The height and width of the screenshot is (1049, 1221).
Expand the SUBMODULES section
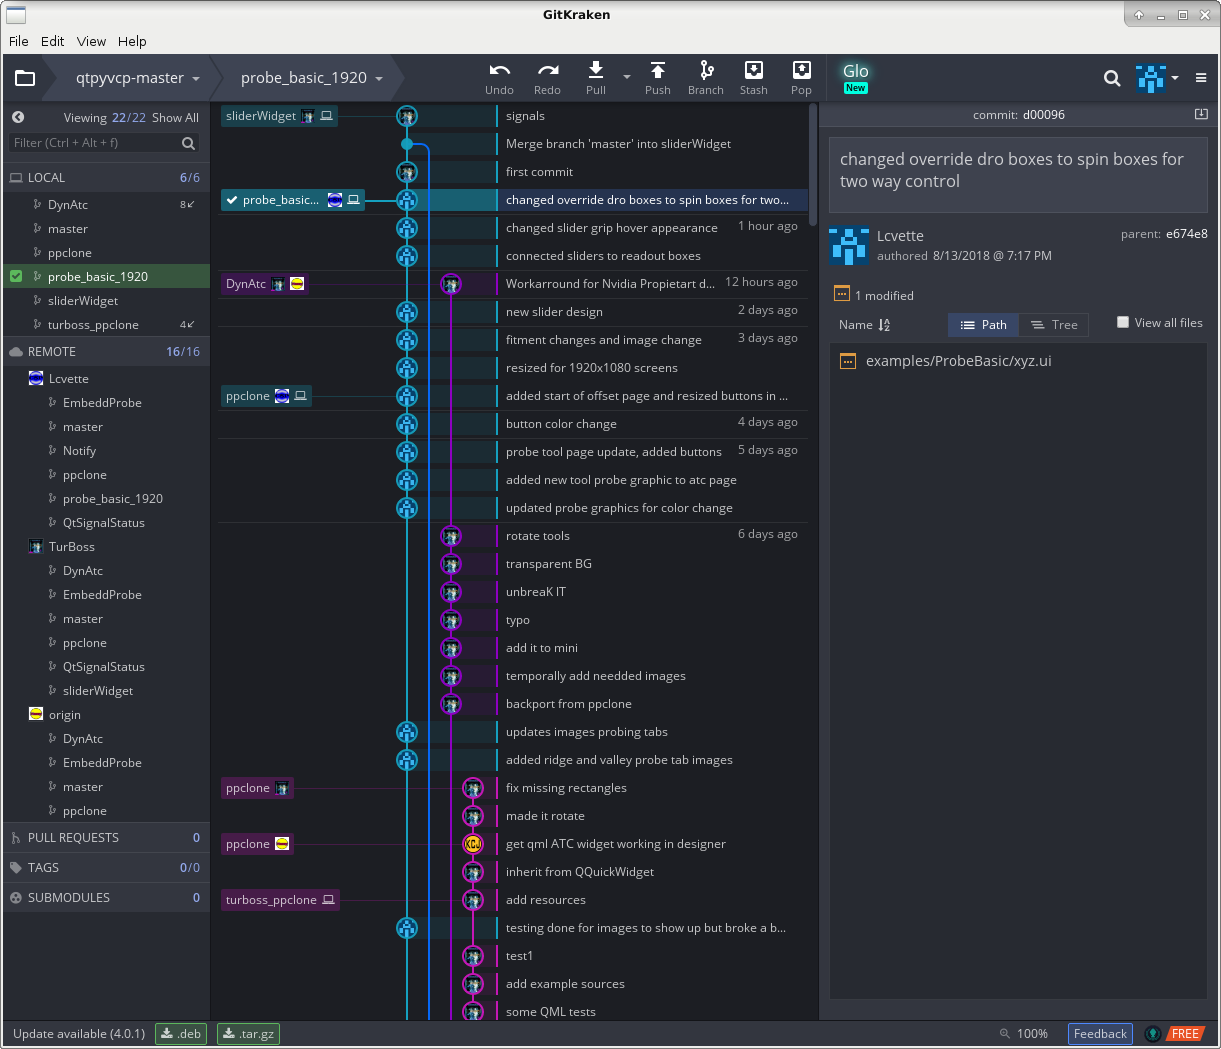point(106,898)
